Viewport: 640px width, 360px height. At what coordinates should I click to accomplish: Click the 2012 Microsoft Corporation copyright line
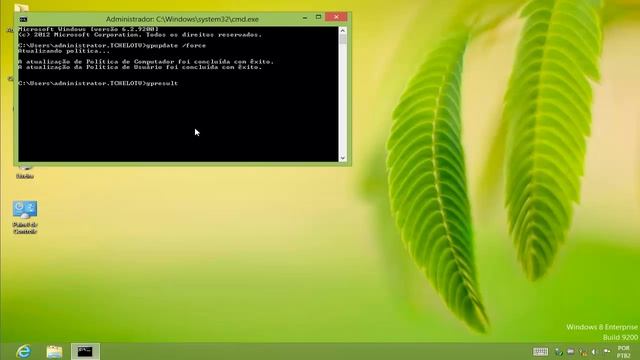pos(140,35)
